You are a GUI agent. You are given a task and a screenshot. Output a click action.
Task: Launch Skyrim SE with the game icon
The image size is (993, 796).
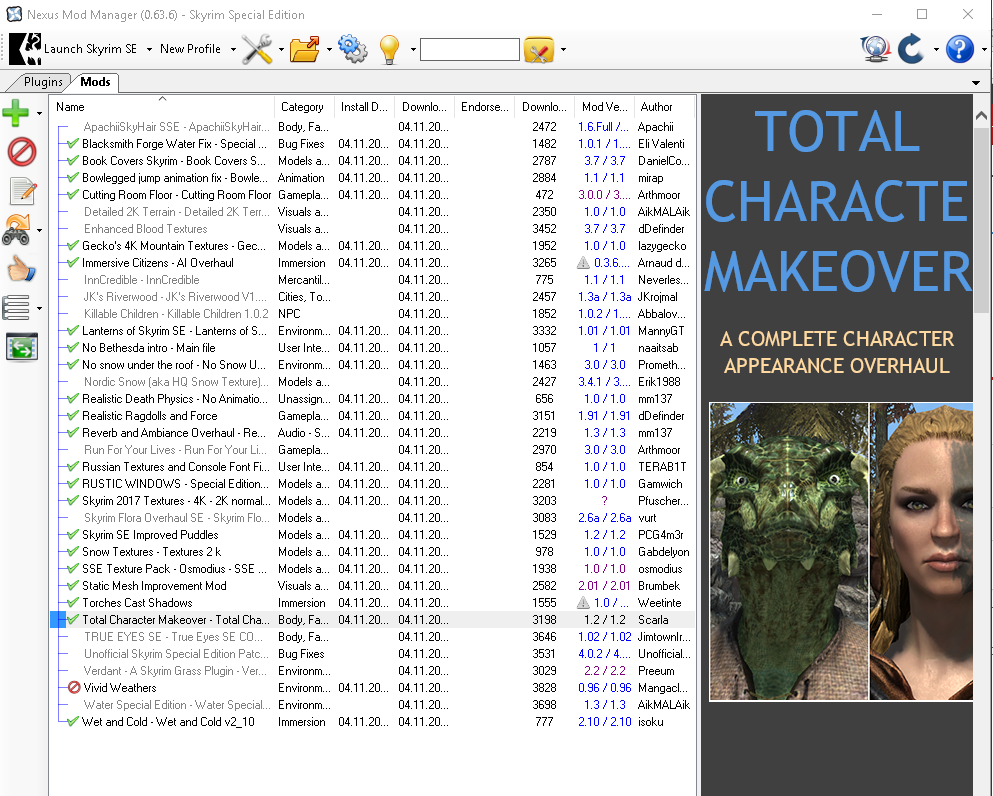tap(25, 49)
